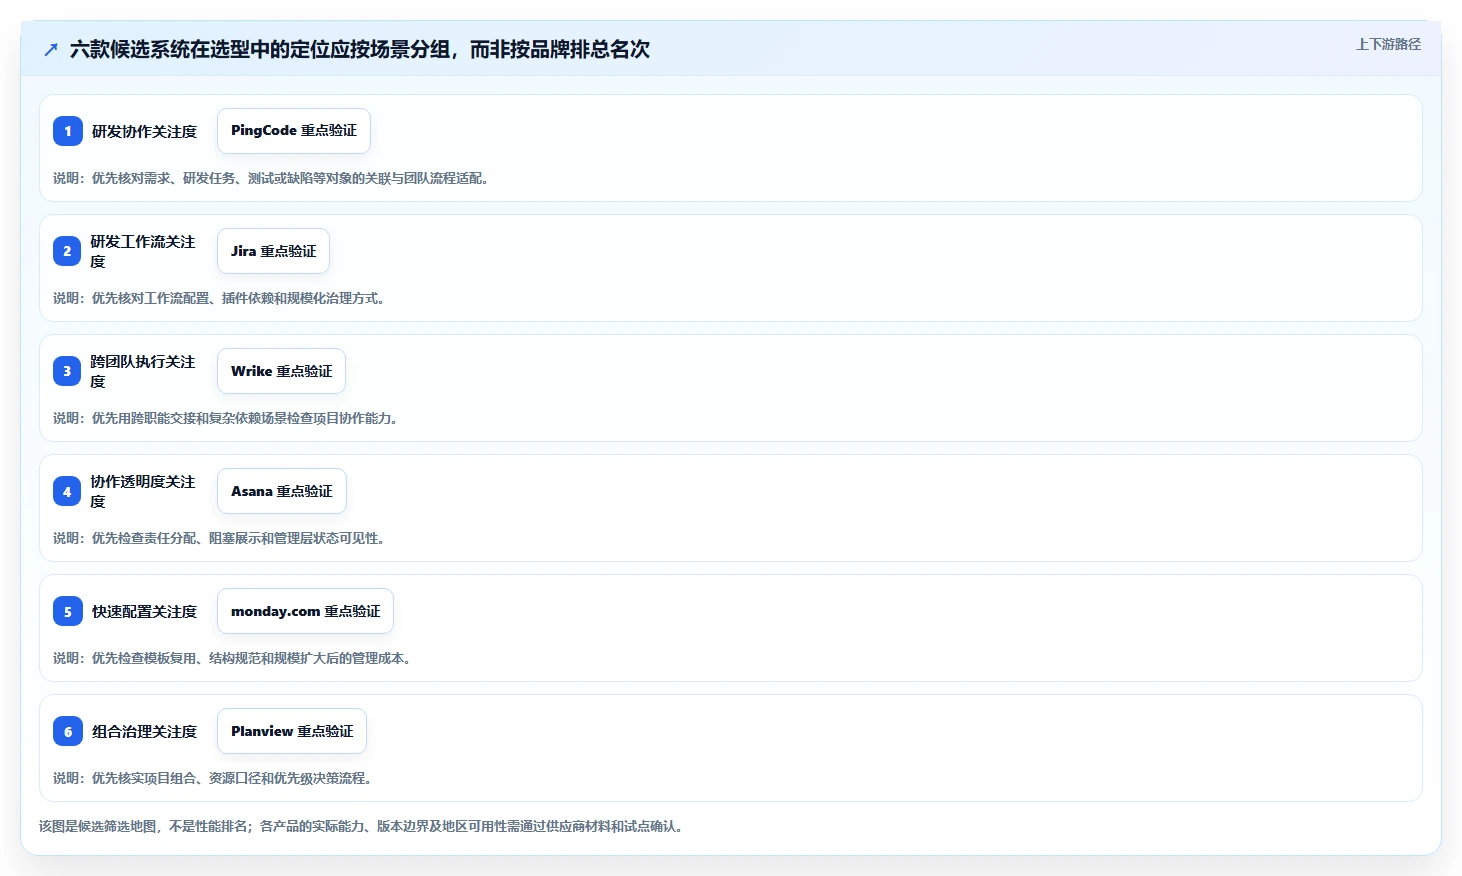Click the description 优先用跨职能交接
1462x876 pixels.
pos(226,418)
